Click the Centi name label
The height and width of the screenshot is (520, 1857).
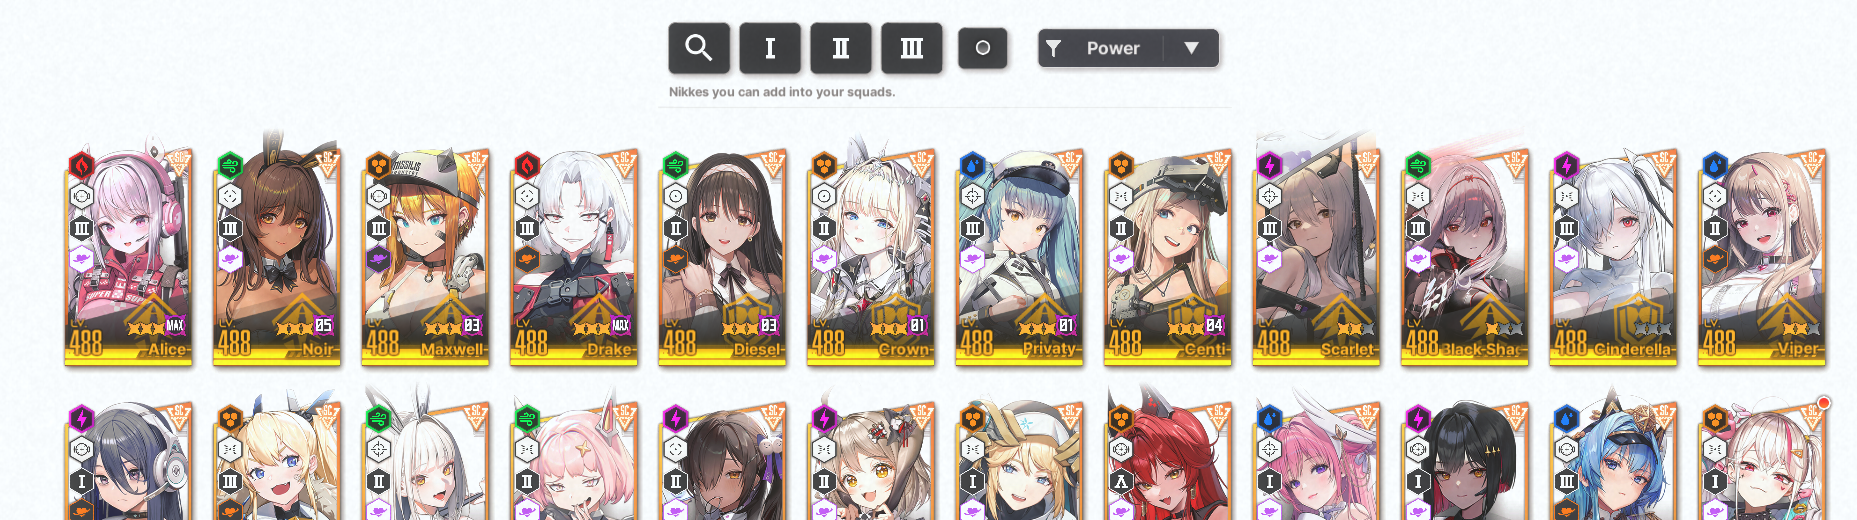click(x=1205, y=349)
